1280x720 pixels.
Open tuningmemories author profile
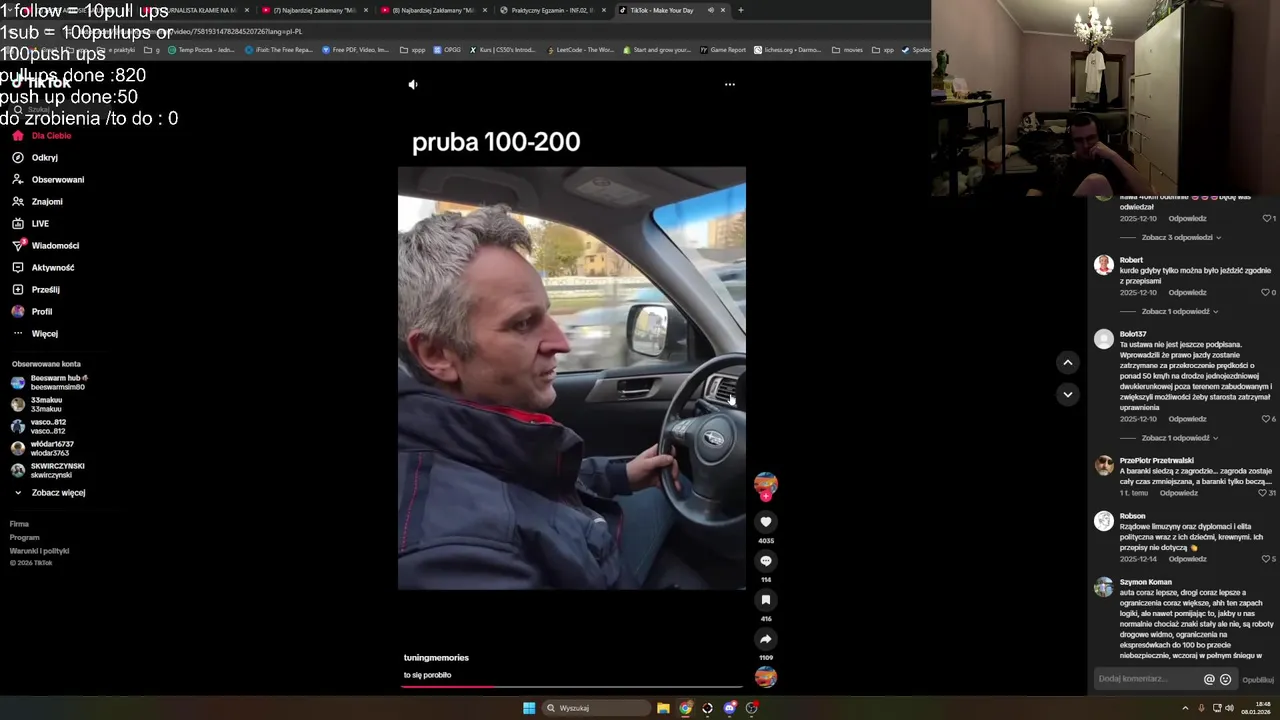tap(436, 658)
